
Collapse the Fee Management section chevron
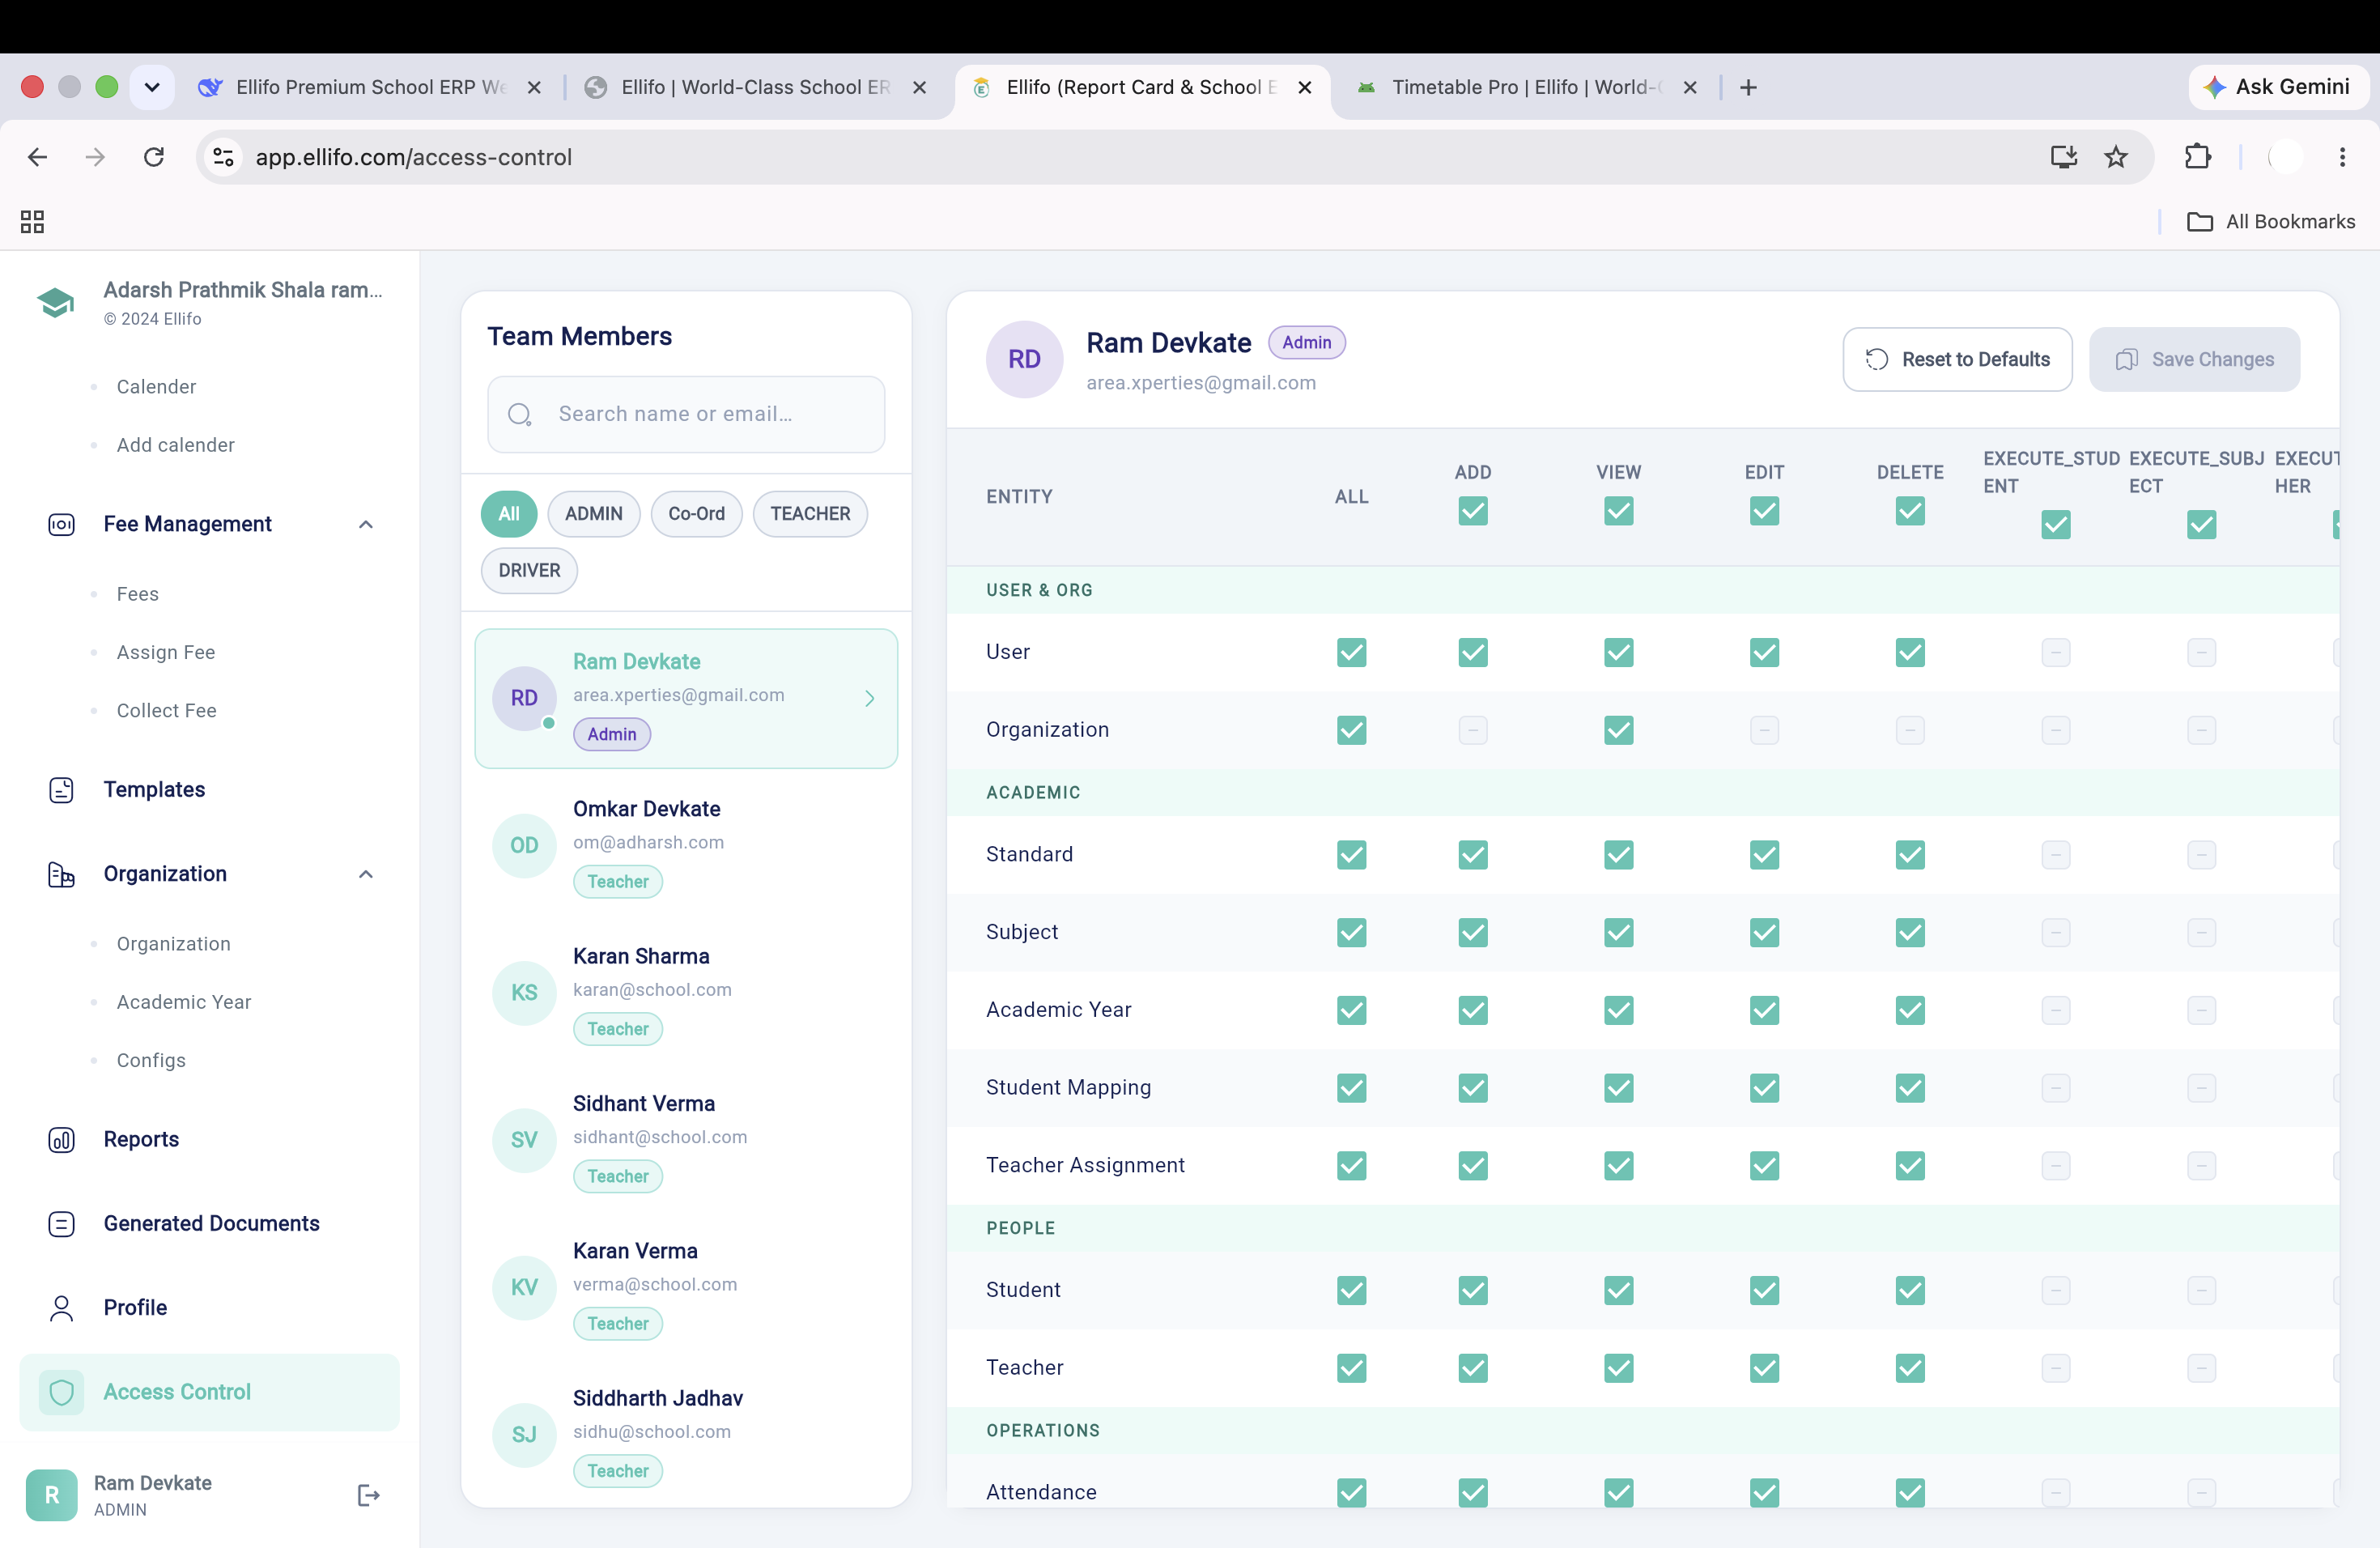366,524
